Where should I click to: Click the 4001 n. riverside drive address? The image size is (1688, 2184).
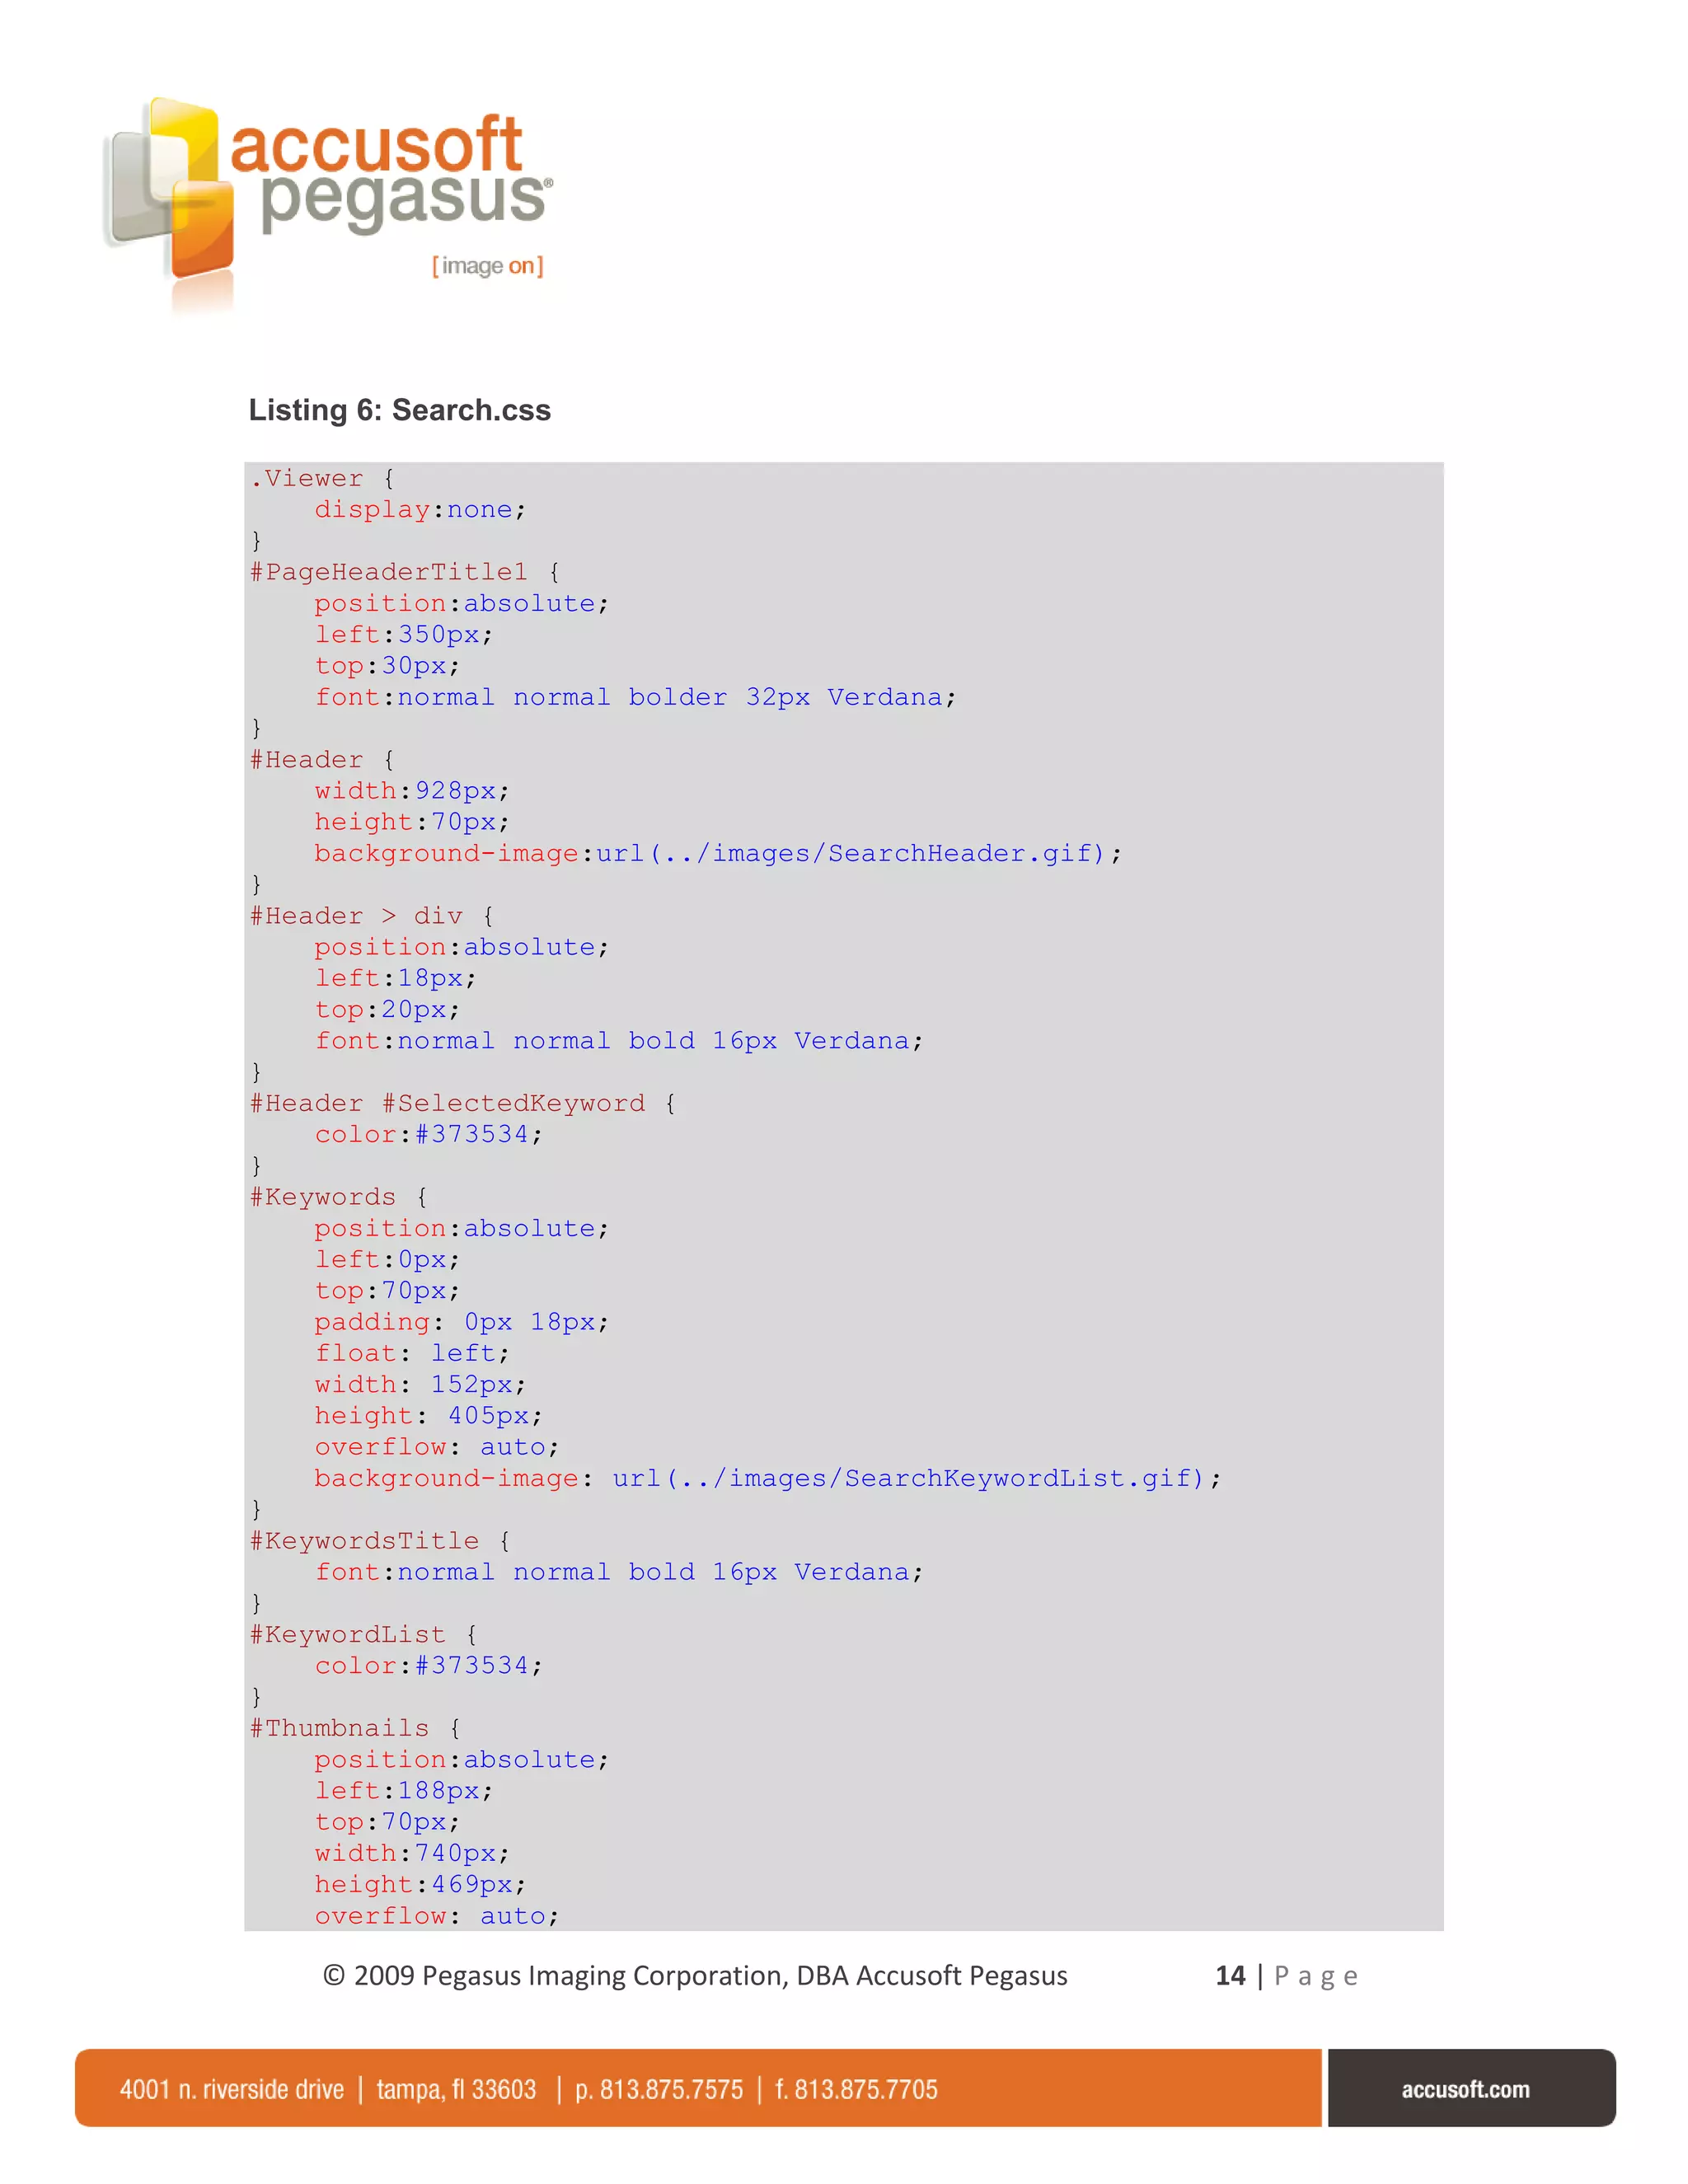tap(232, 2089)
